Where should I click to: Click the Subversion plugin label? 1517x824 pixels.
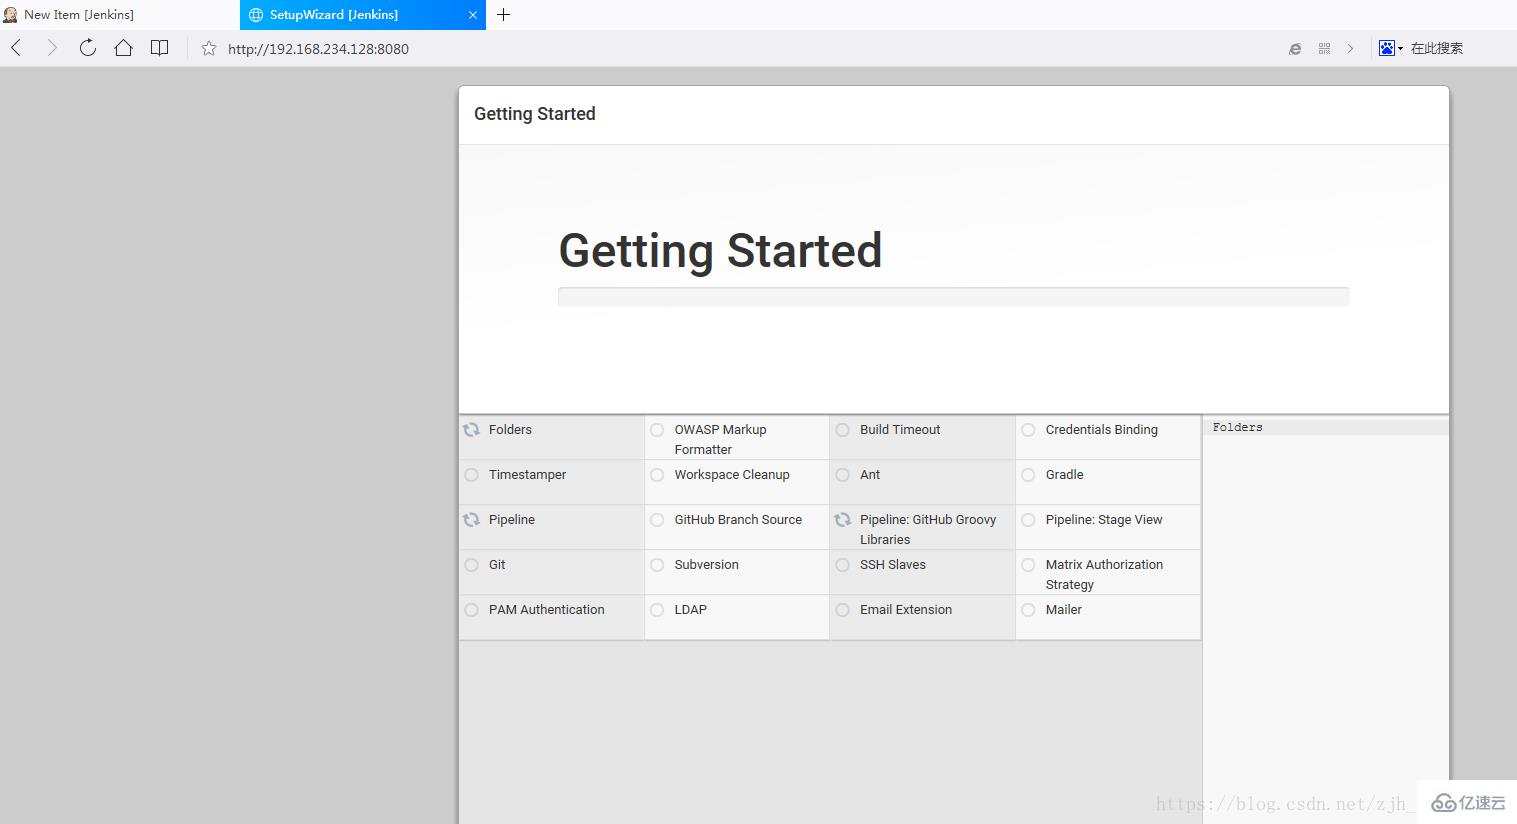(x=706, y=565)
